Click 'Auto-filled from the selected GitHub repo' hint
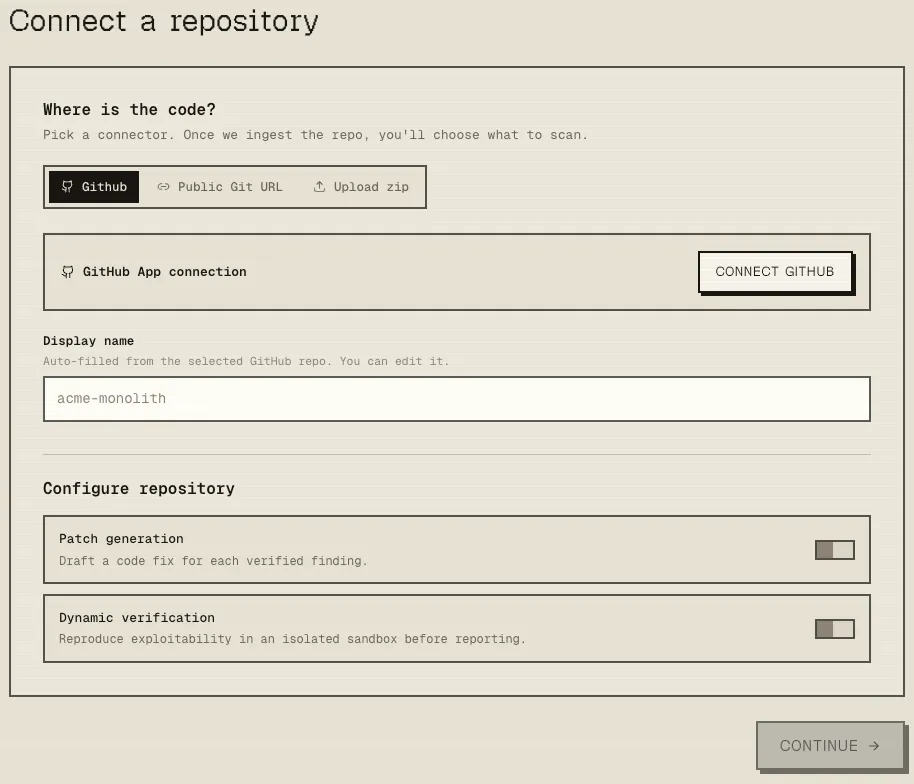The height and width of the screenshot is (784, 914). coord(246,361)
